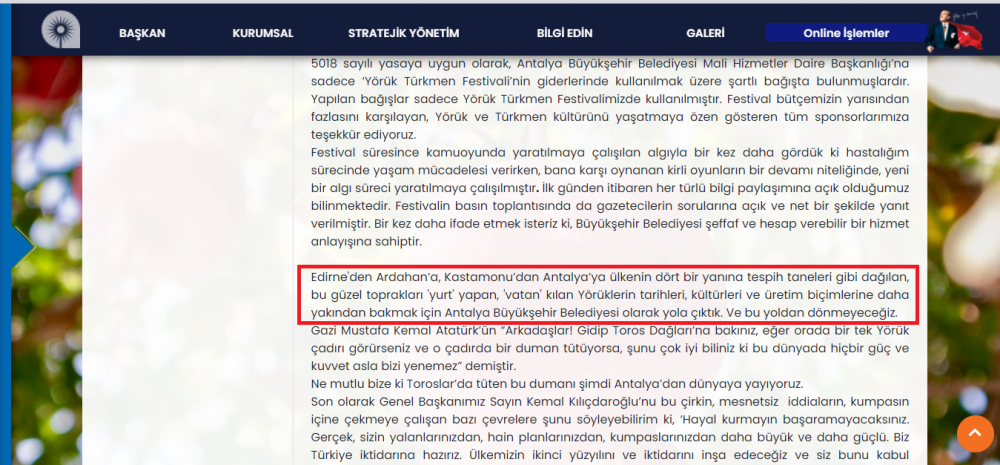This screenshot has width=1000, height=465.
Task: Open the KURUMSAL menu
Action: [263, 34]
